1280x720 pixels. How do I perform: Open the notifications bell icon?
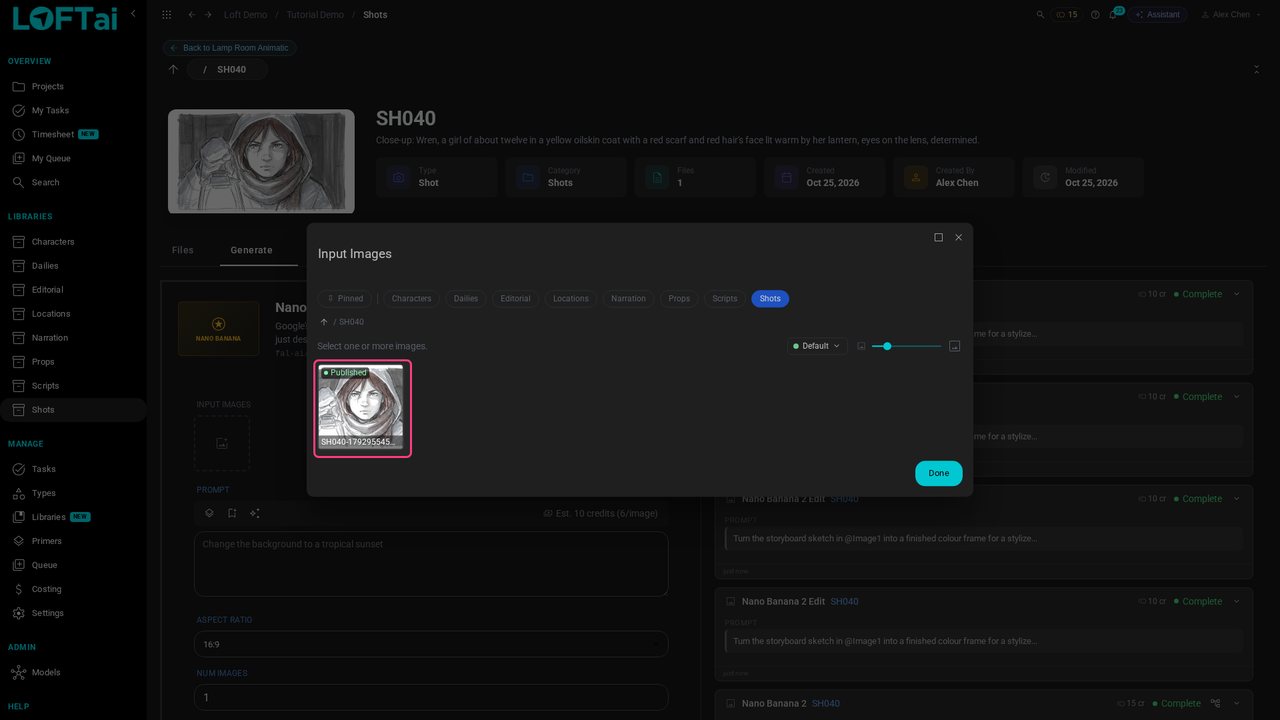click(1113, 15)
